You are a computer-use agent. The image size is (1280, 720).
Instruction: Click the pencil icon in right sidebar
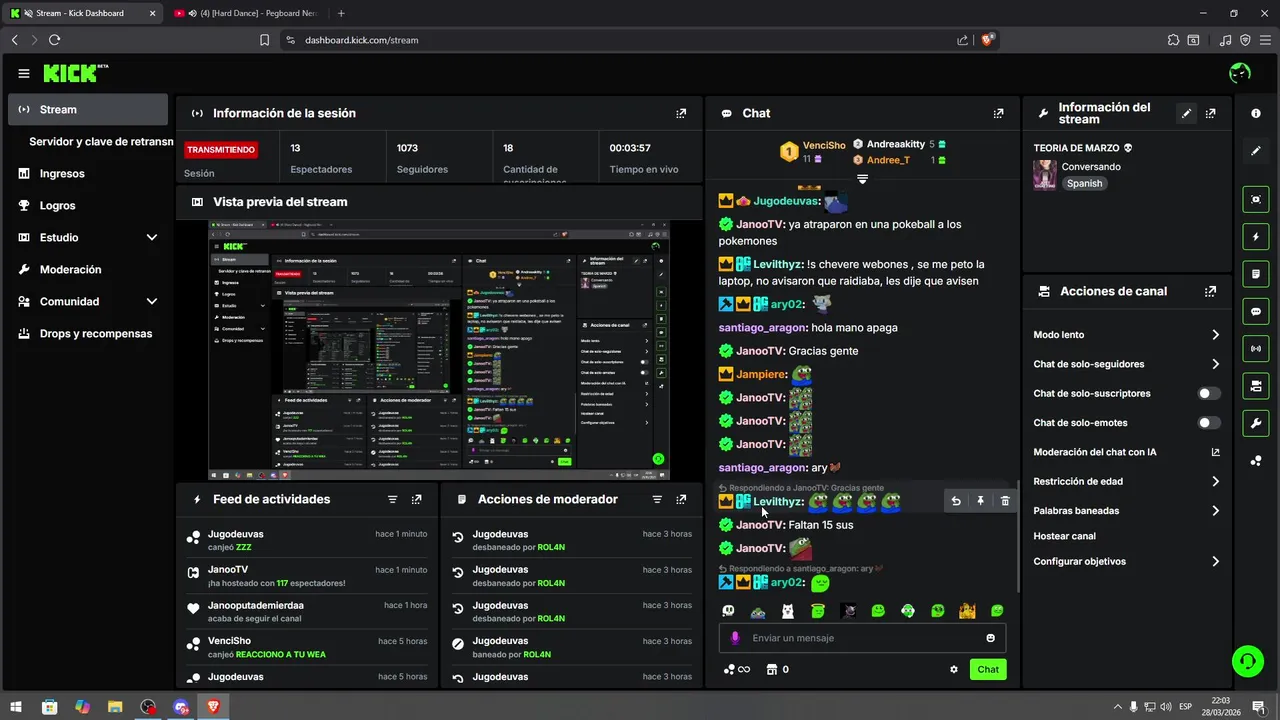[1256, 151]
